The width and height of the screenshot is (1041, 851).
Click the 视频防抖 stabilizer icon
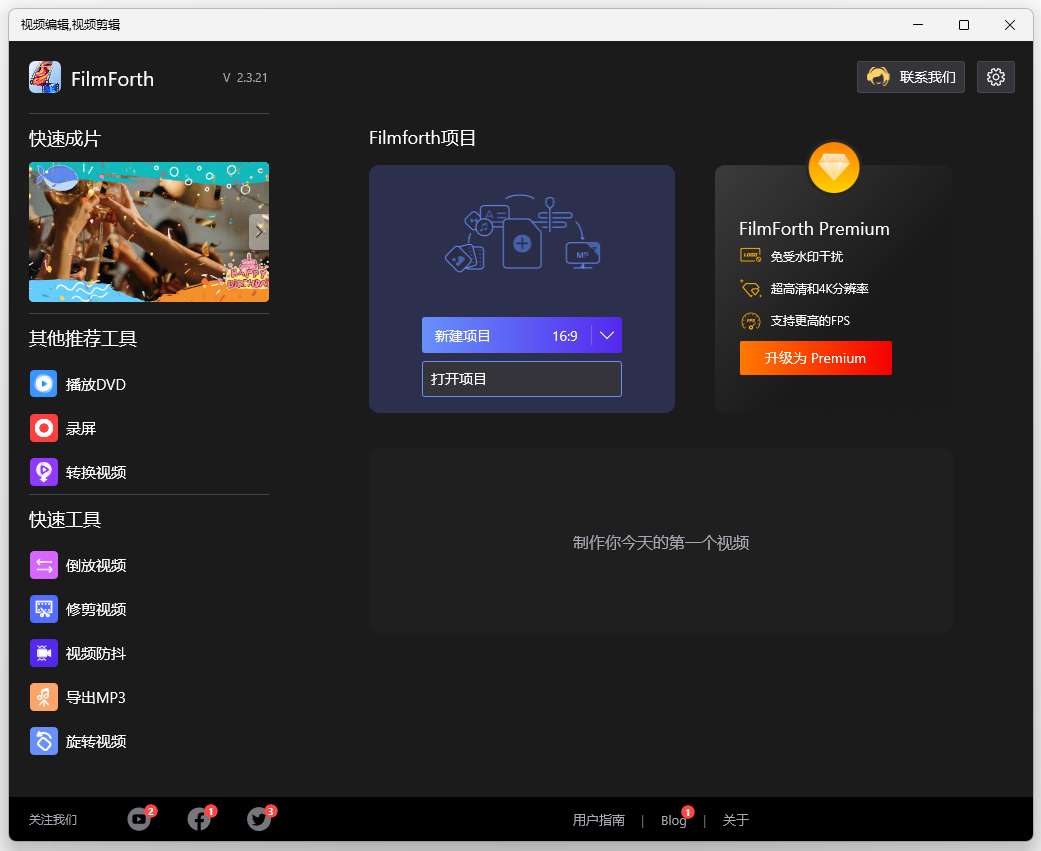pyautogui.click(x=44, y=653)
